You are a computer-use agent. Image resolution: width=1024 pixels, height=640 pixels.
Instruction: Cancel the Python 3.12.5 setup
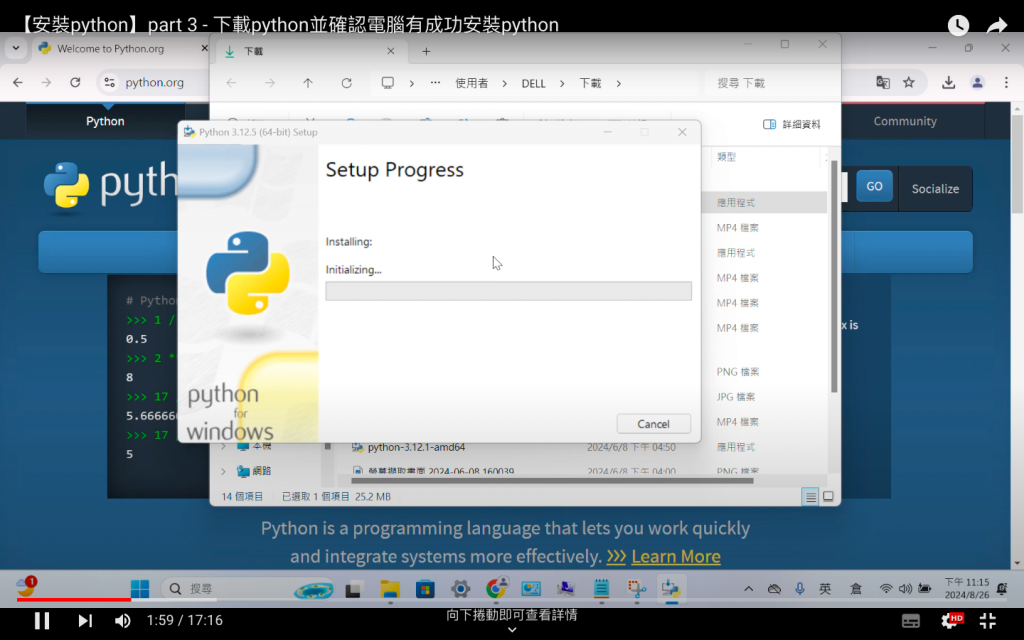pos(653,424)
